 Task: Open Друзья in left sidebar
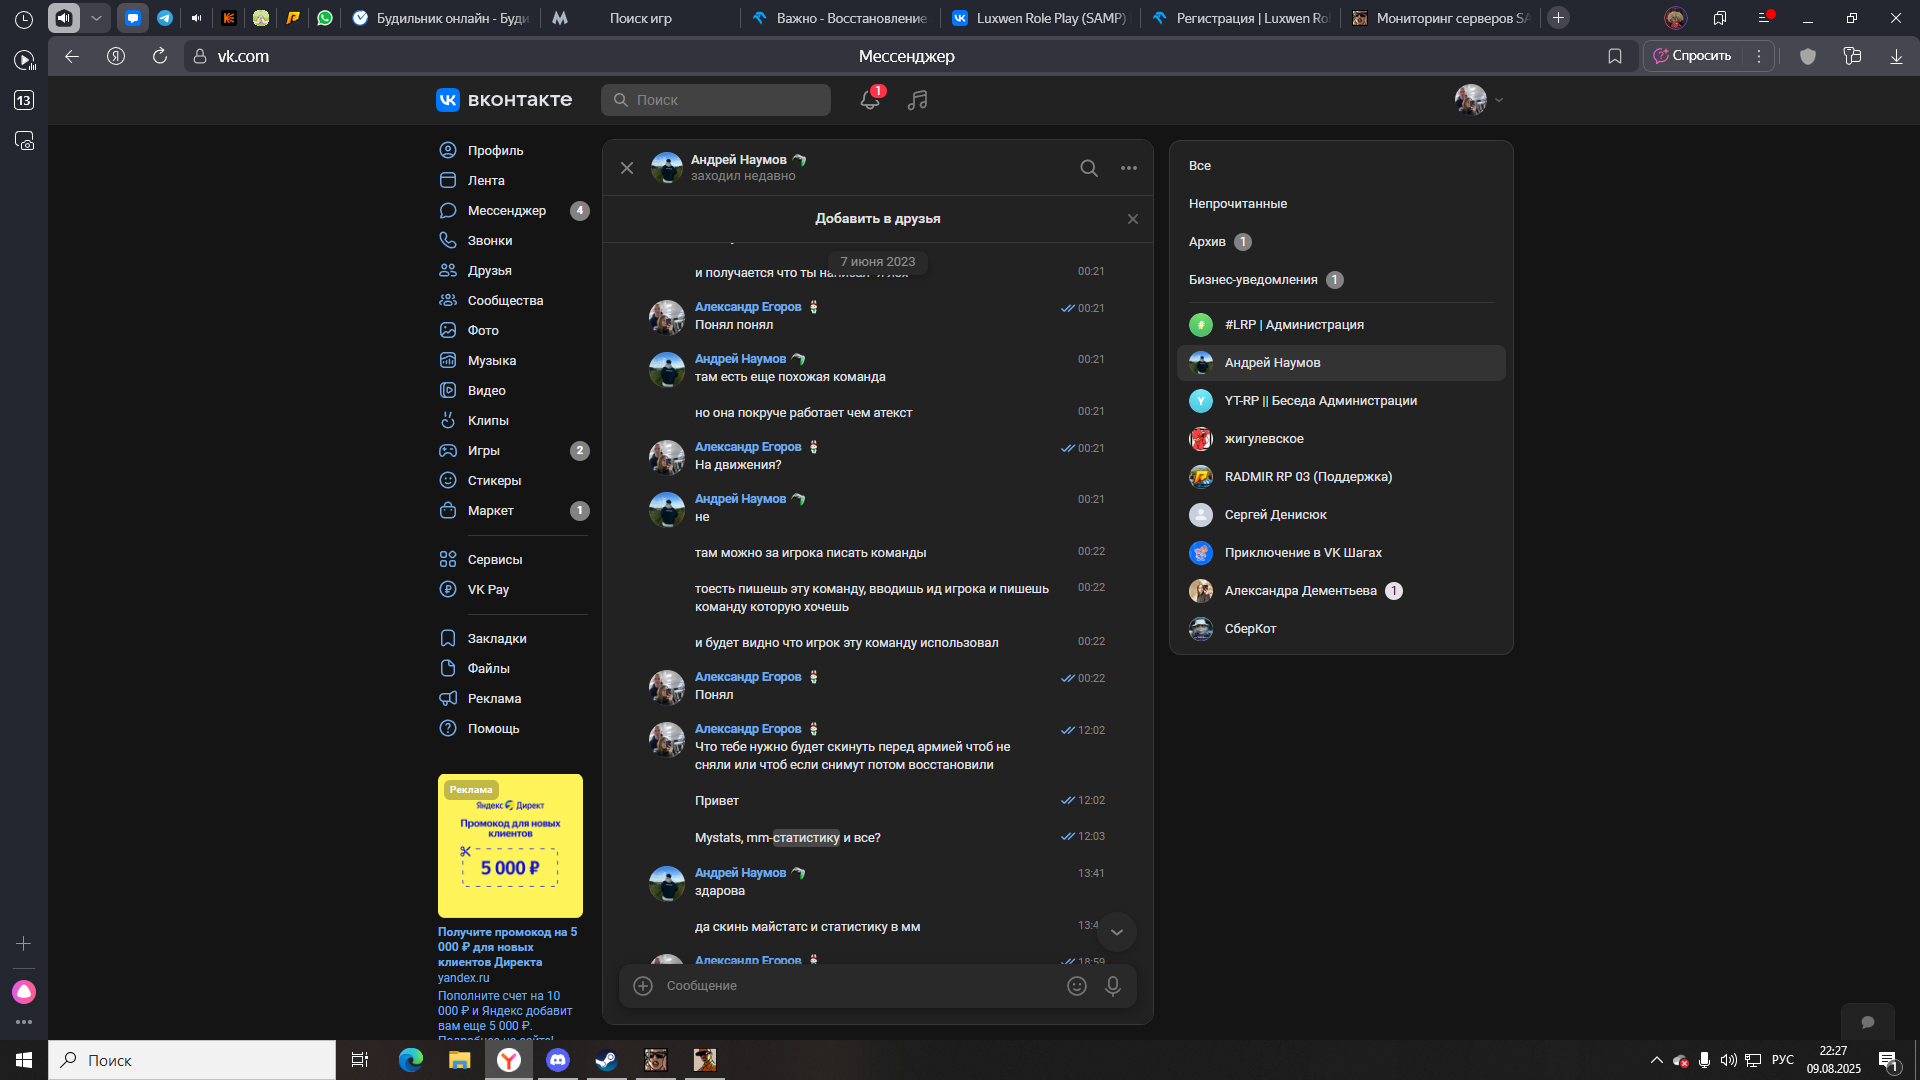click(489, 271)
